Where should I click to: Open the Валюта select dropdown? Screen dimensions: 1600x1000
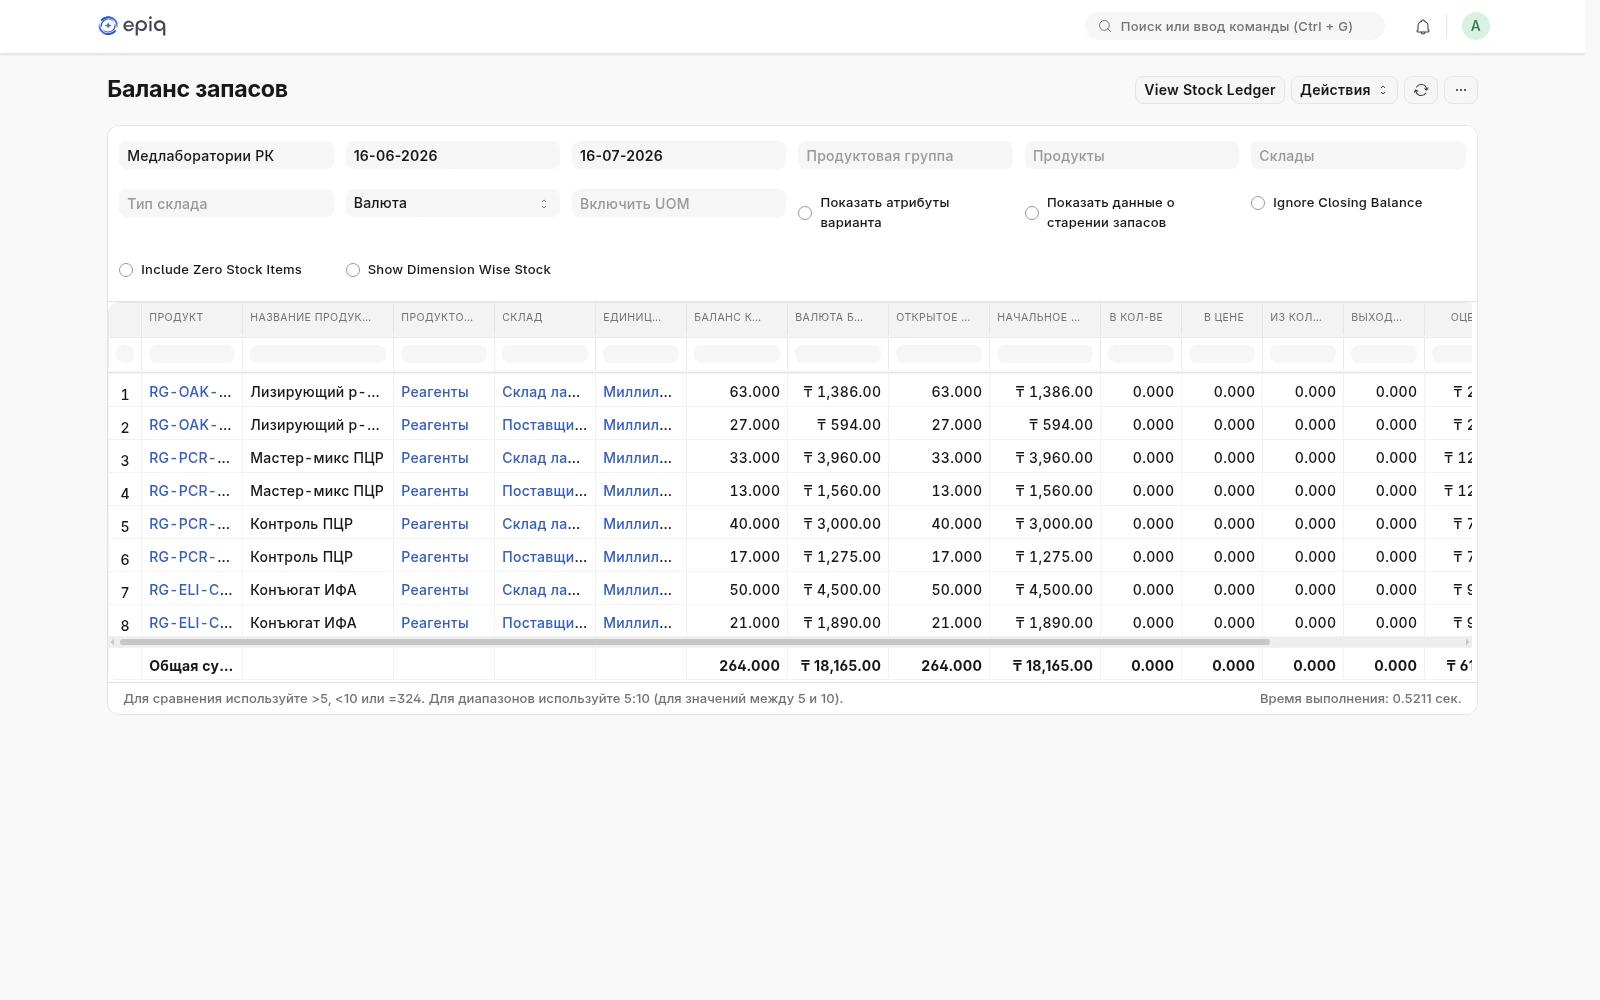(x=452, y=203)
